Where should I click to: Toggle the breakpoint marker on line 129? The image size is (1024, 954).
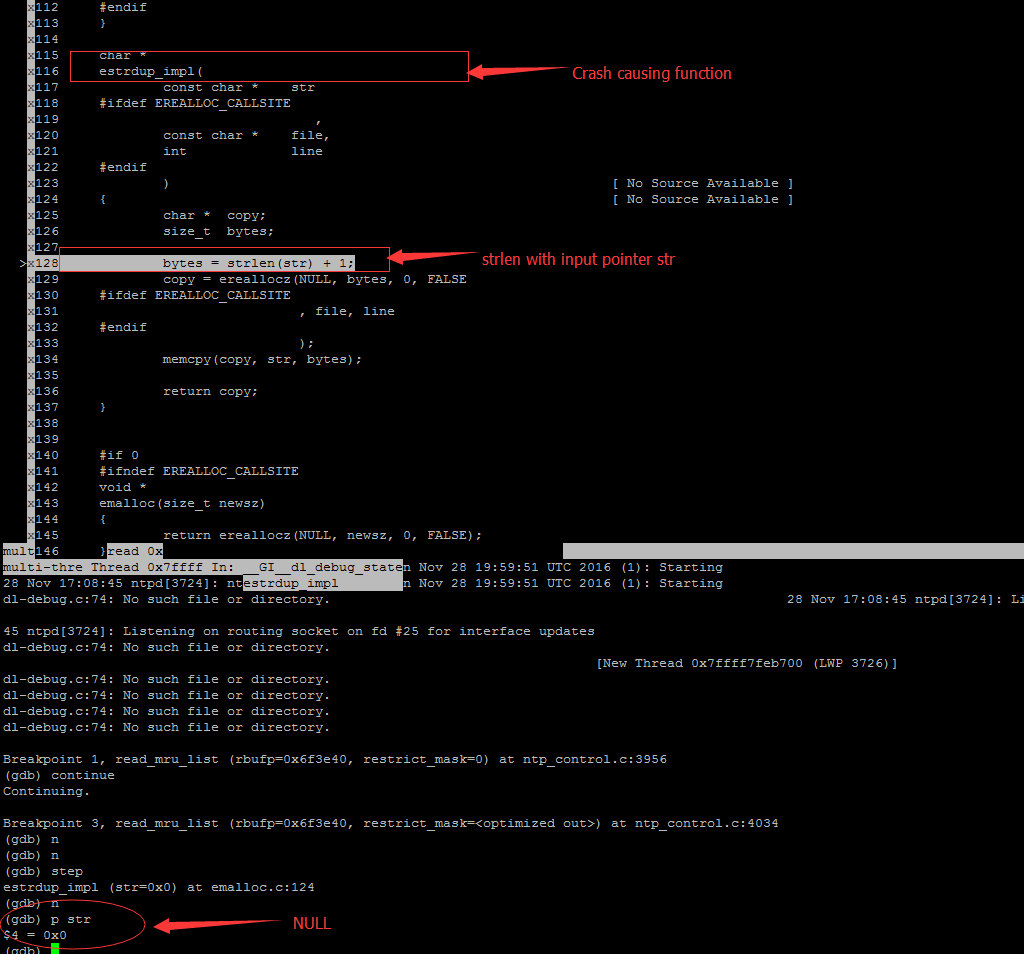(33, 279)
